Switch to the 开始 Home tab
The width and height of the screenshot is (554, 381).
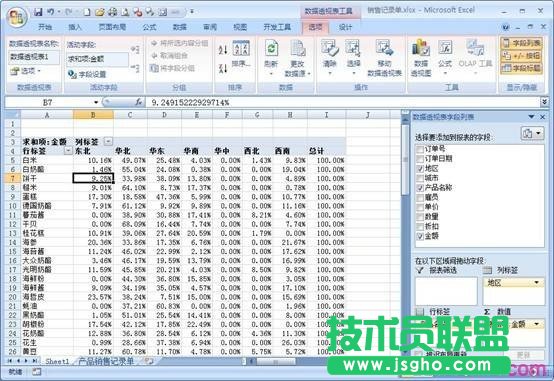click(45, 27)
